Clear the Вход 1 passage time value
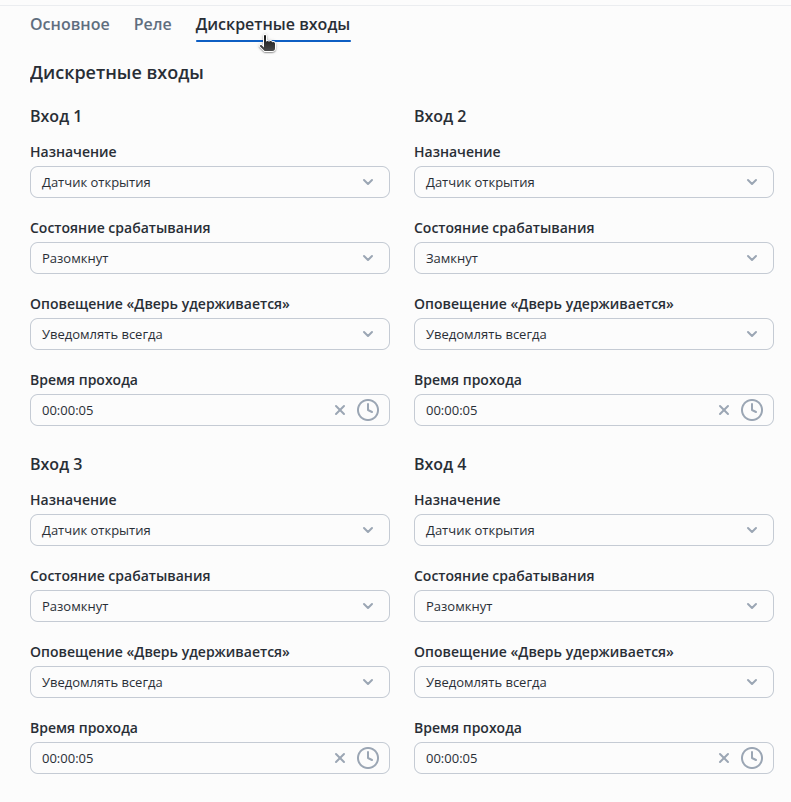Image resolution: width=791 pixels, height=802 pixels. 339,410
